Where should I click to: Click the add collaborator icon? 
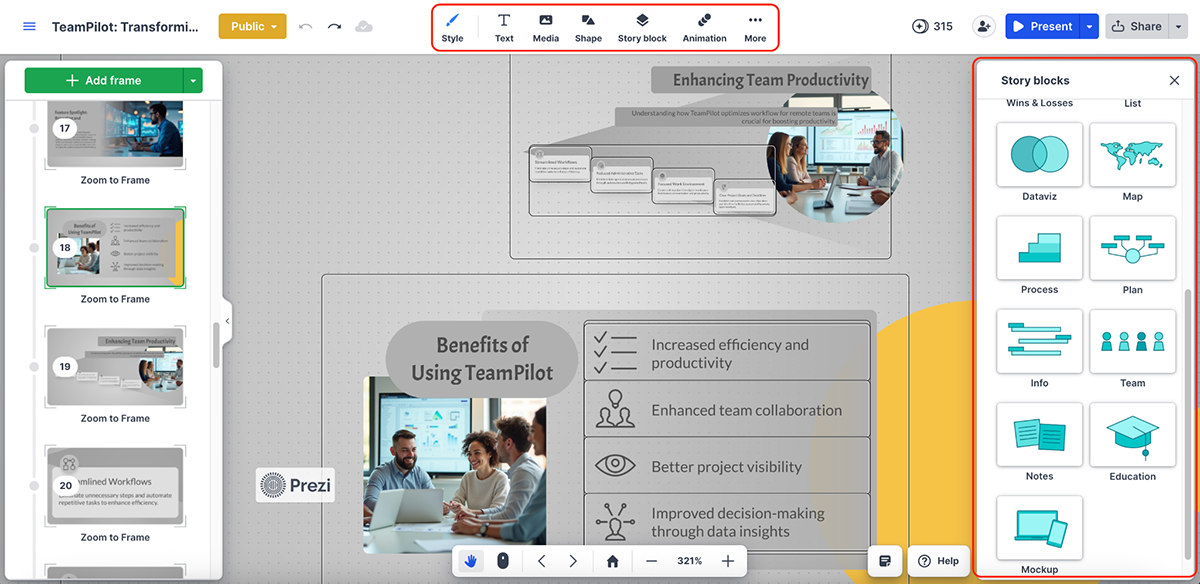983,26
